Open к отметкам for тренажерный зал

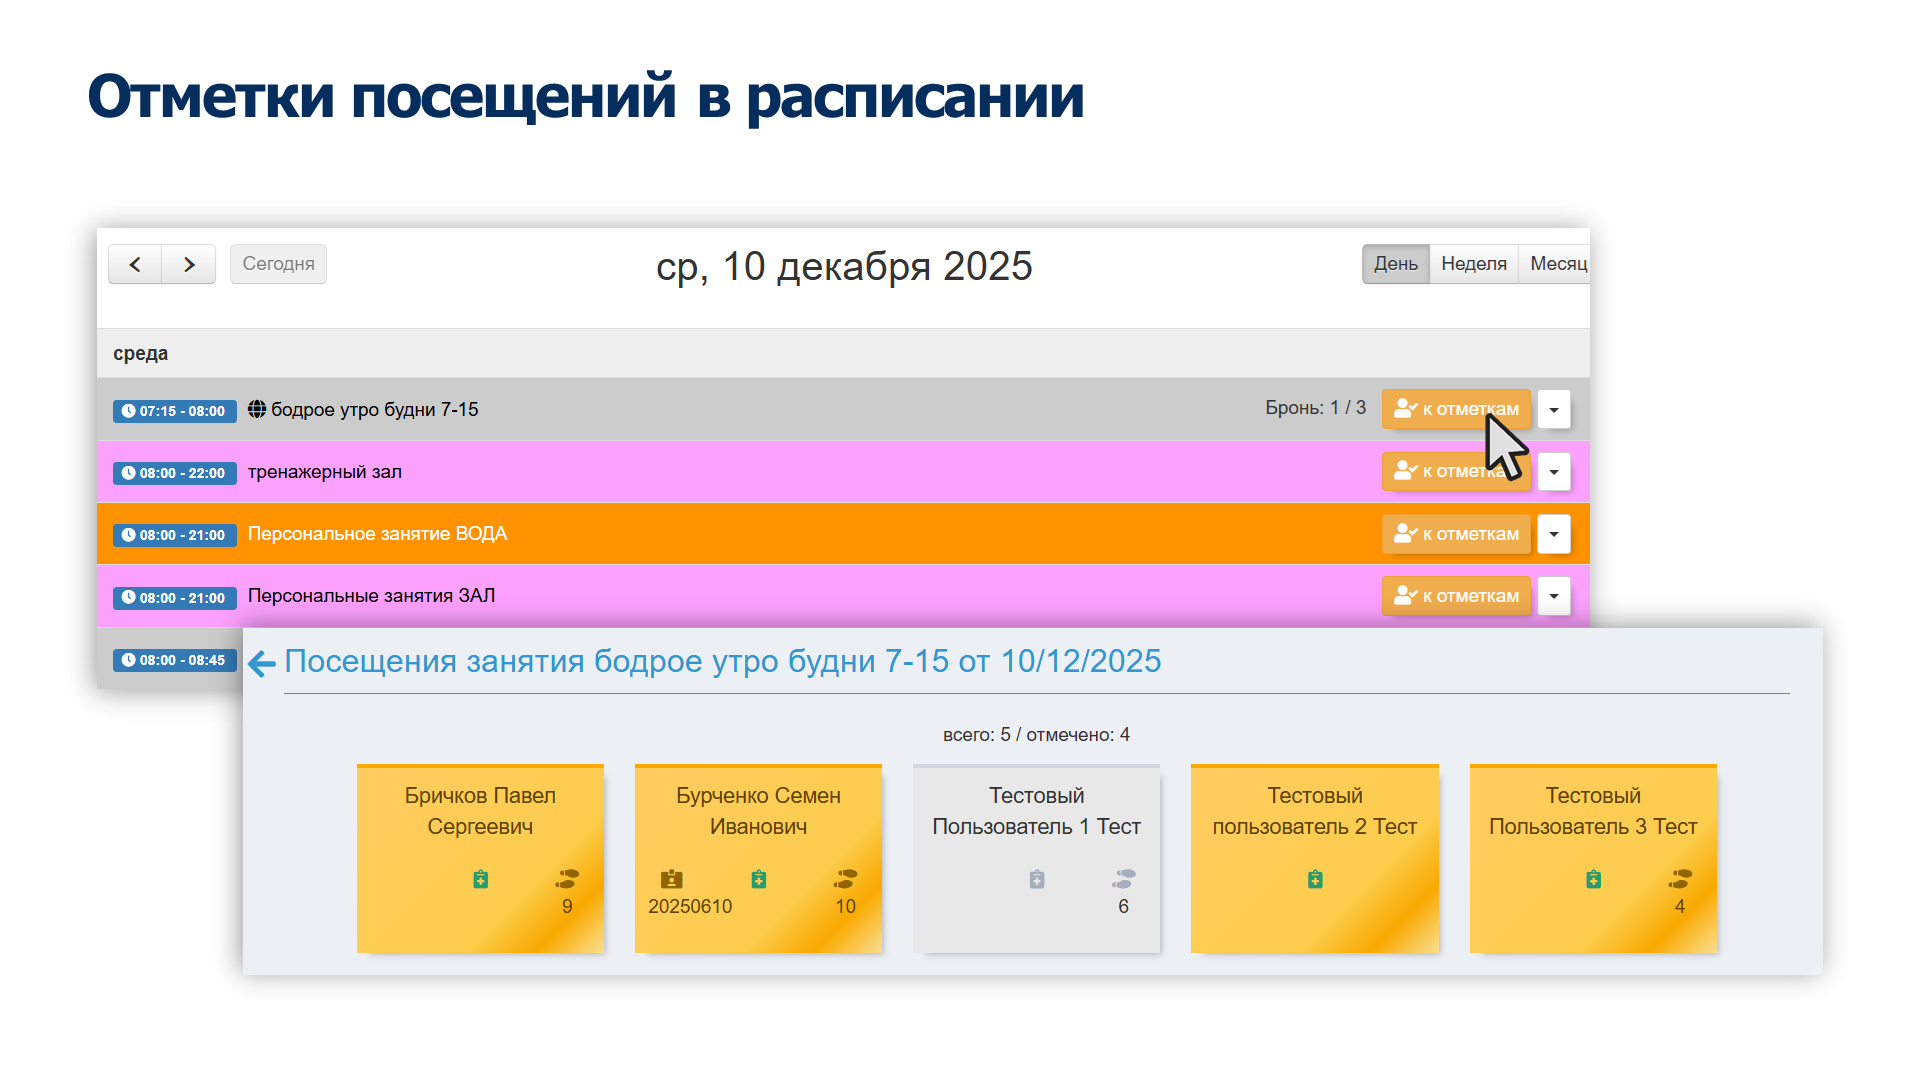[x=1456, y=471]
